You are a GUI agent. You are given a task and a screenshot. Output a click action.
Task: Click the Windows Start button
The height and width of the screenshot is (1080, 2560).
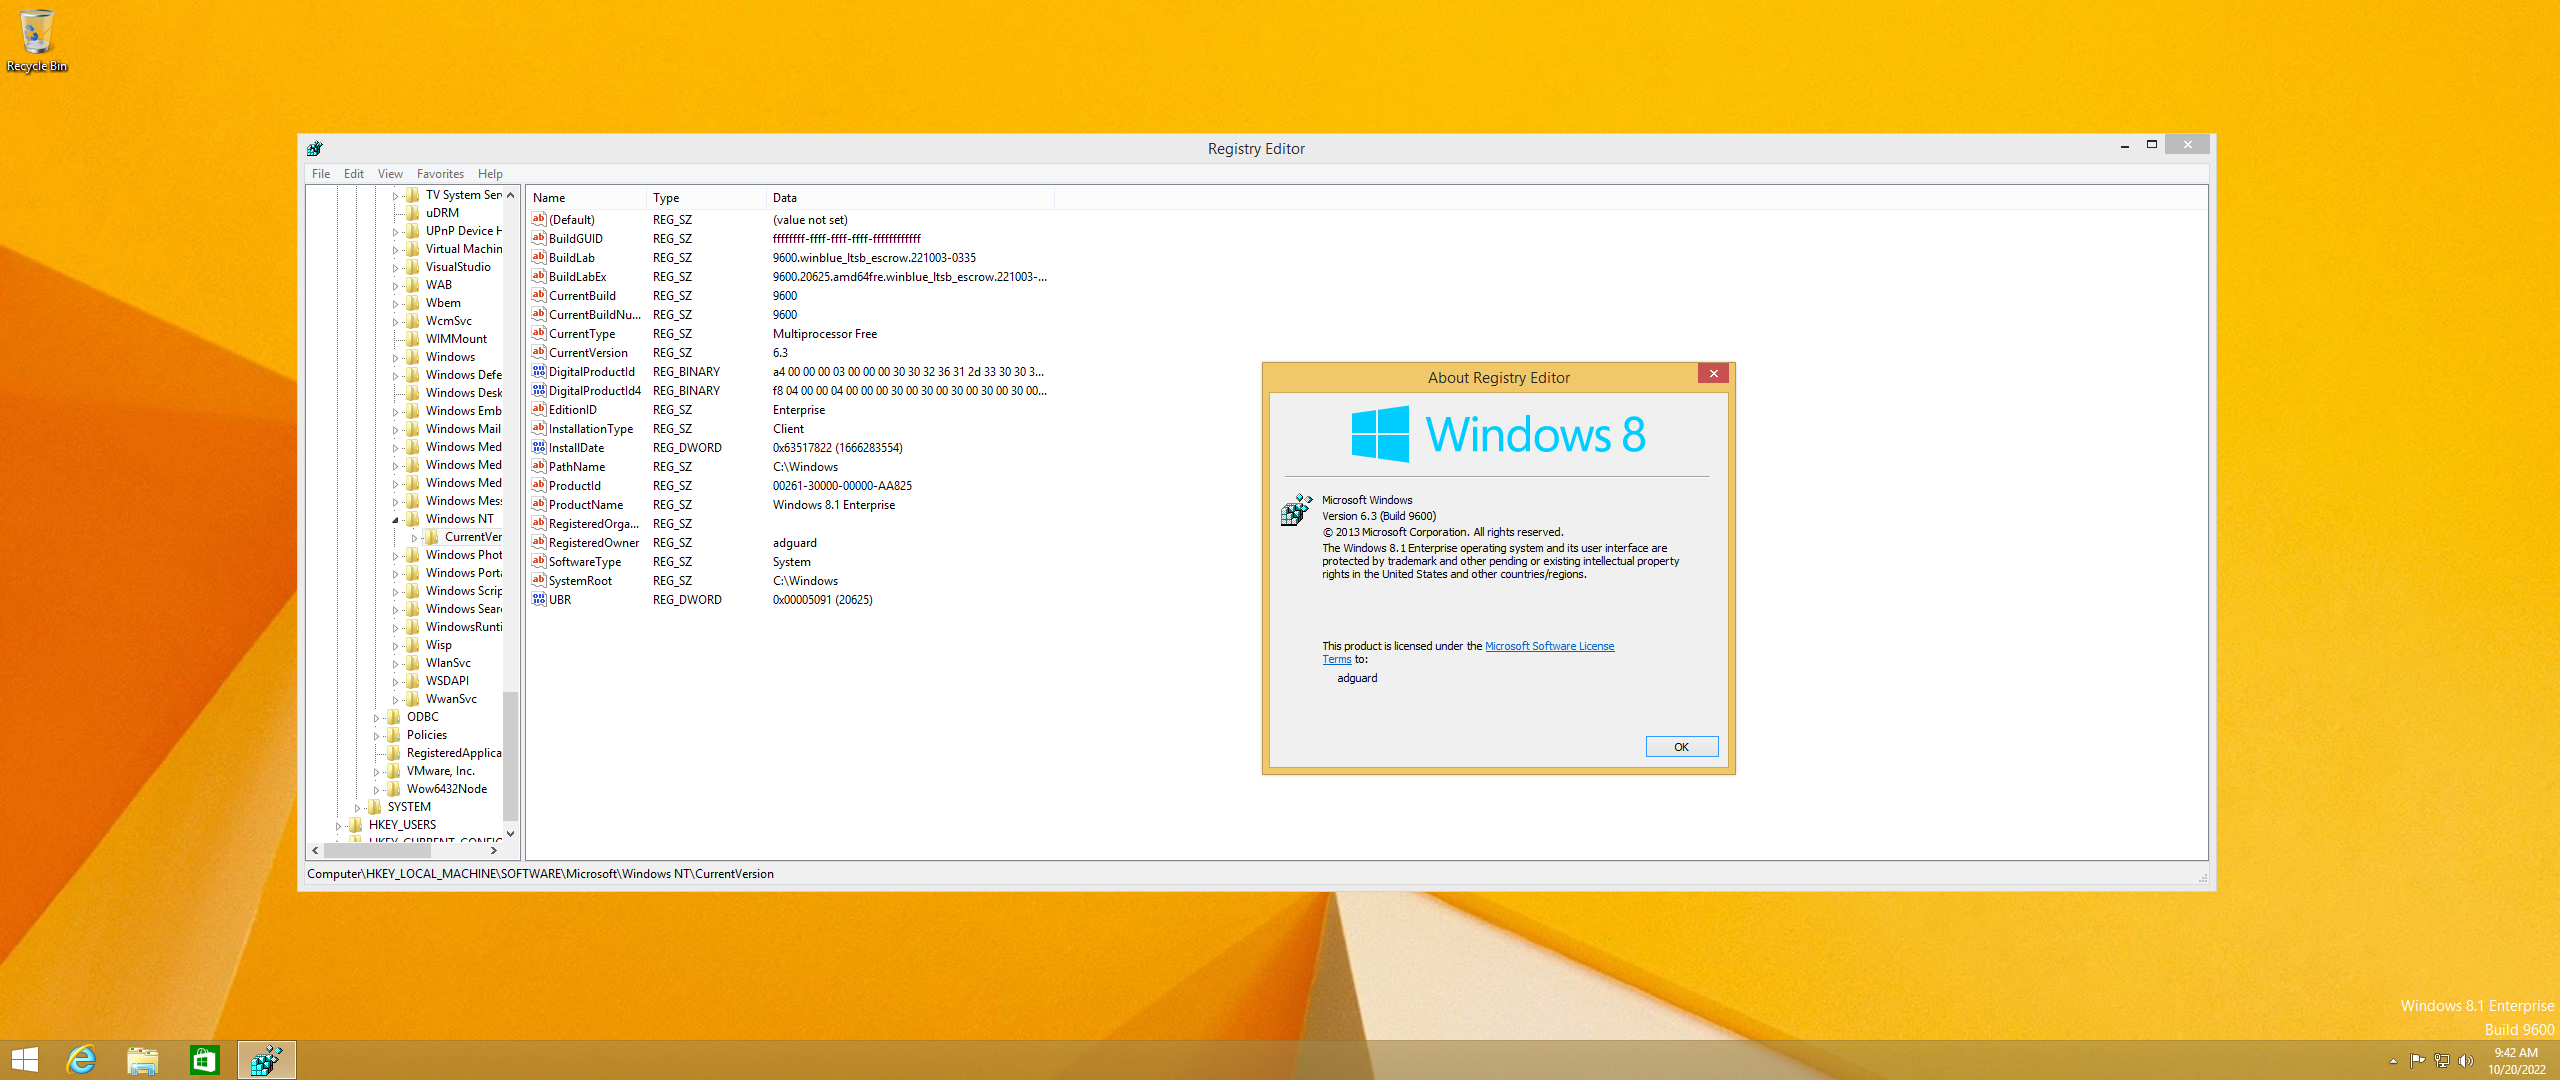click(24, 1060)
